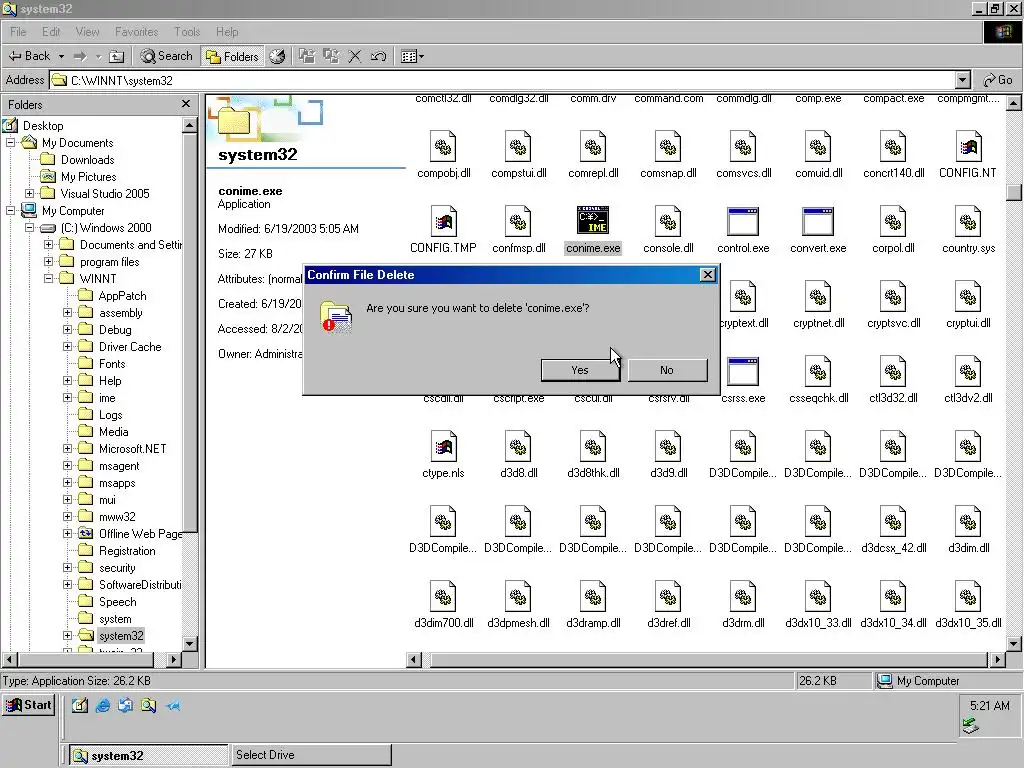1024x768 pixels.
Task: Click the Forward arrow toolbar icon
Action: click(x=80, y=56)
